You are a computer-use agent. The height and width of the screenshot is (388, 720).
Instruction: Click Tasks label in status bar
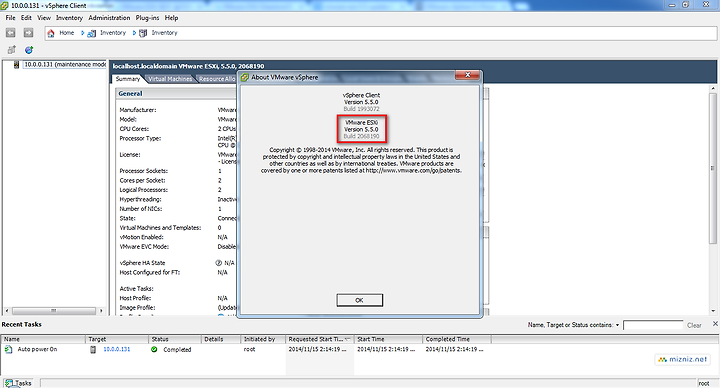click(23, 383)
